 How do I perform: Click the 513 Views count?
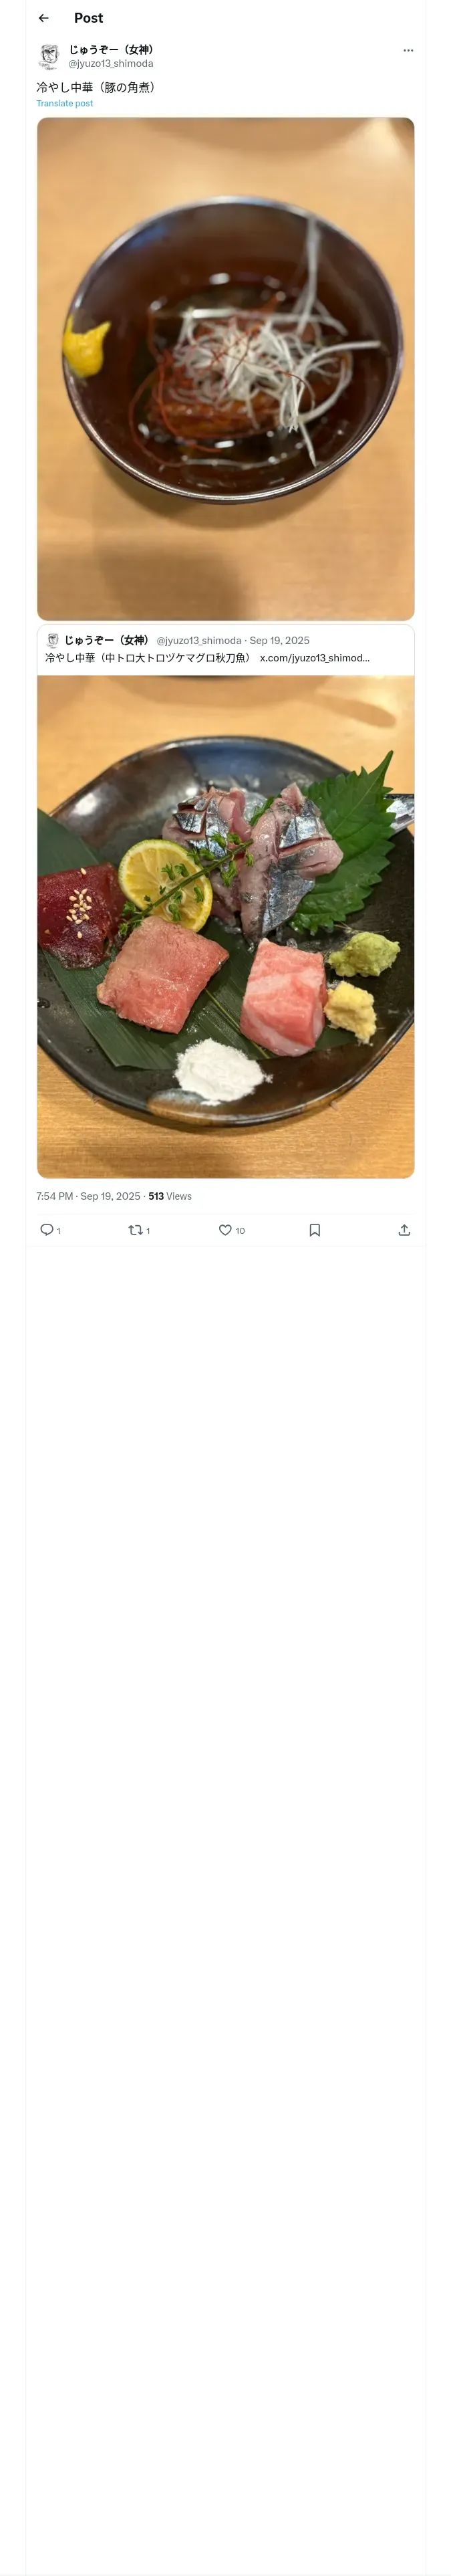point(170,1196)
